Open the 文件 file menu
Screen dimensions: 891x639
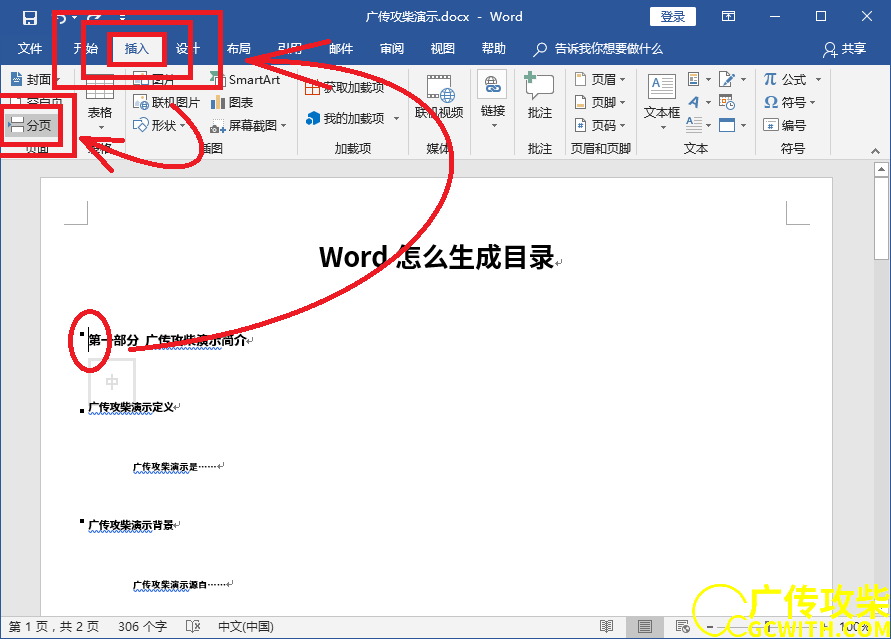click(30, 49)
